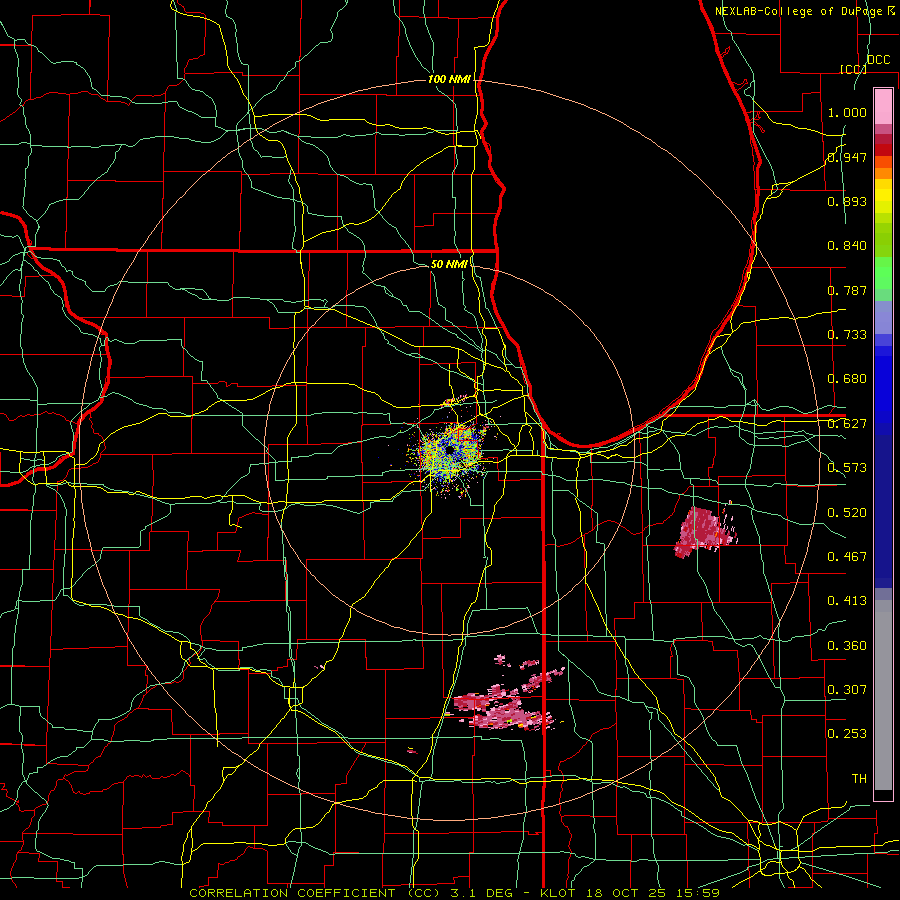Click the multicolored echo cluster at the radar site
Image resolution: width=900 pixels, height=900 pixels.
[451, 452]
